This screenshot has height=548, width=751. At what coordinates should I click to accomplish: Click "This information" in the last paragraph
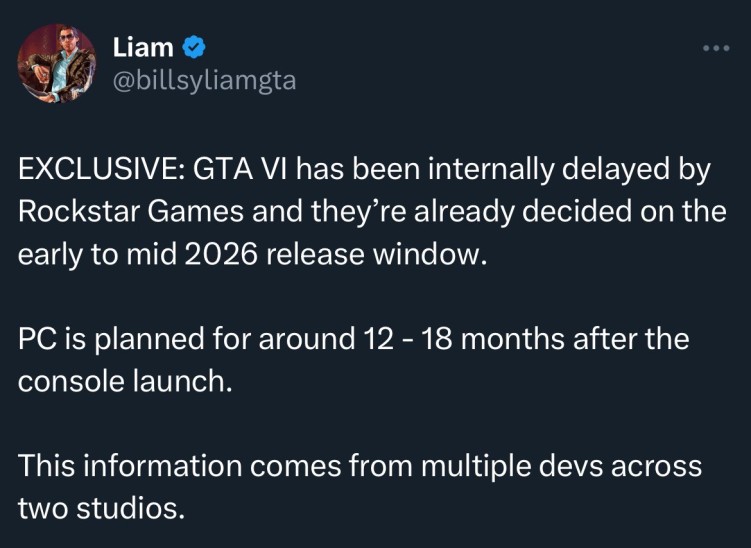(130, 466)
